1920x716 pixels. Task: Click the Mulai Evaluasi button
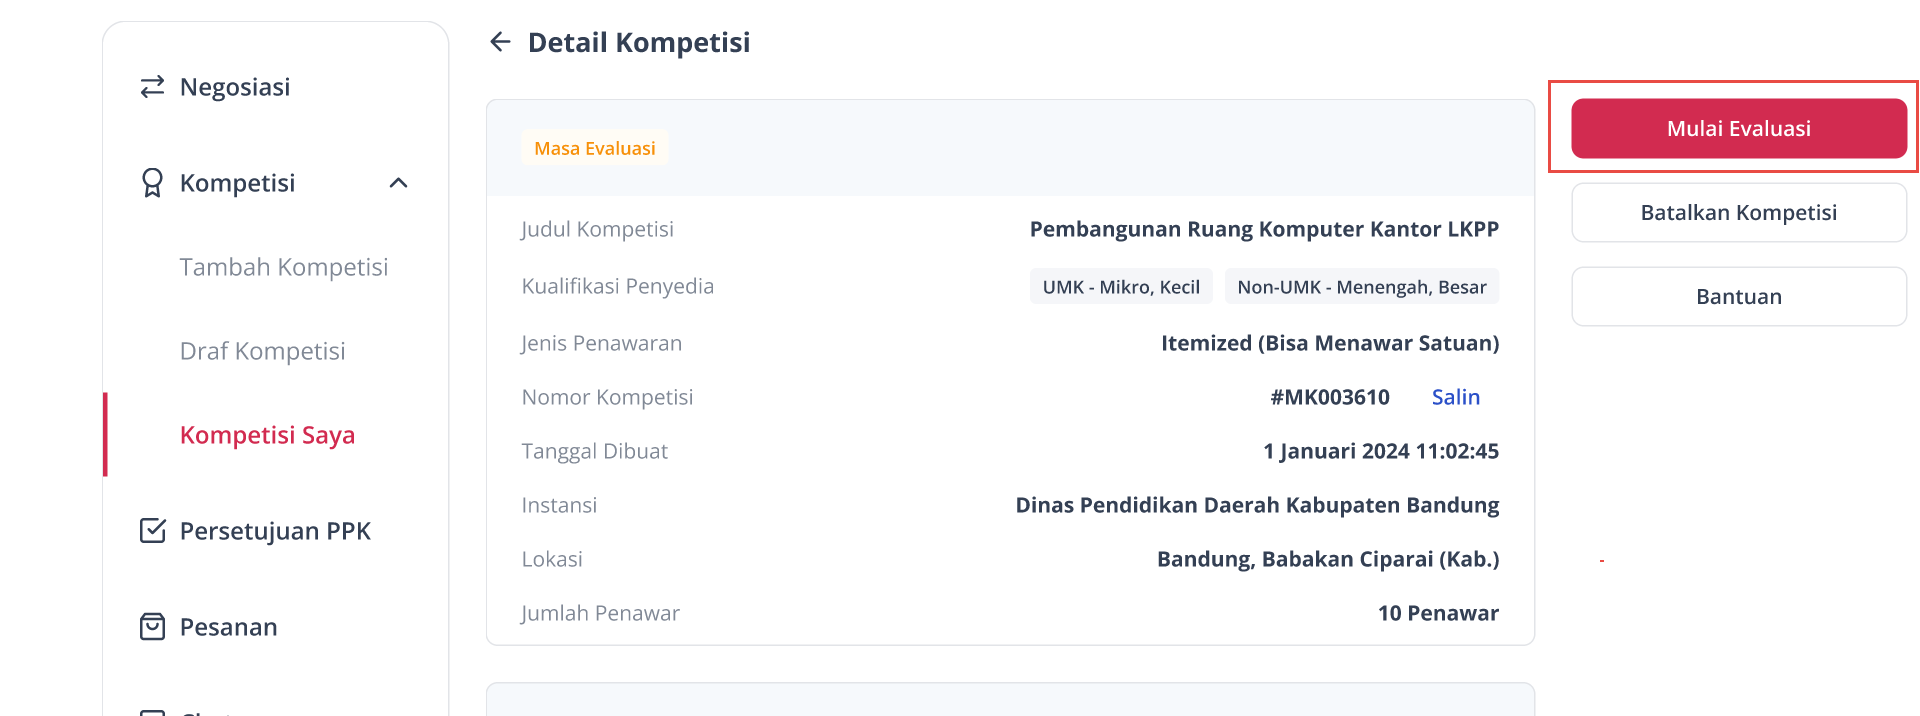1739,128
